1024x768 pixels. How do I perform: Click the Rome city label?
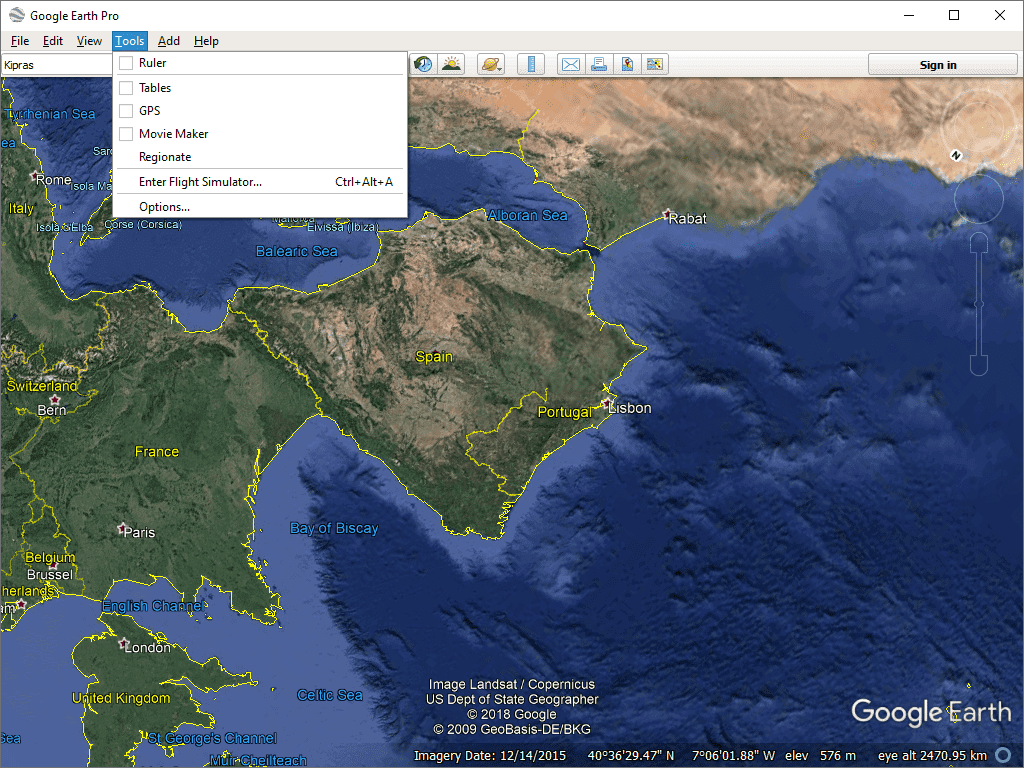(x=54, y=180)
